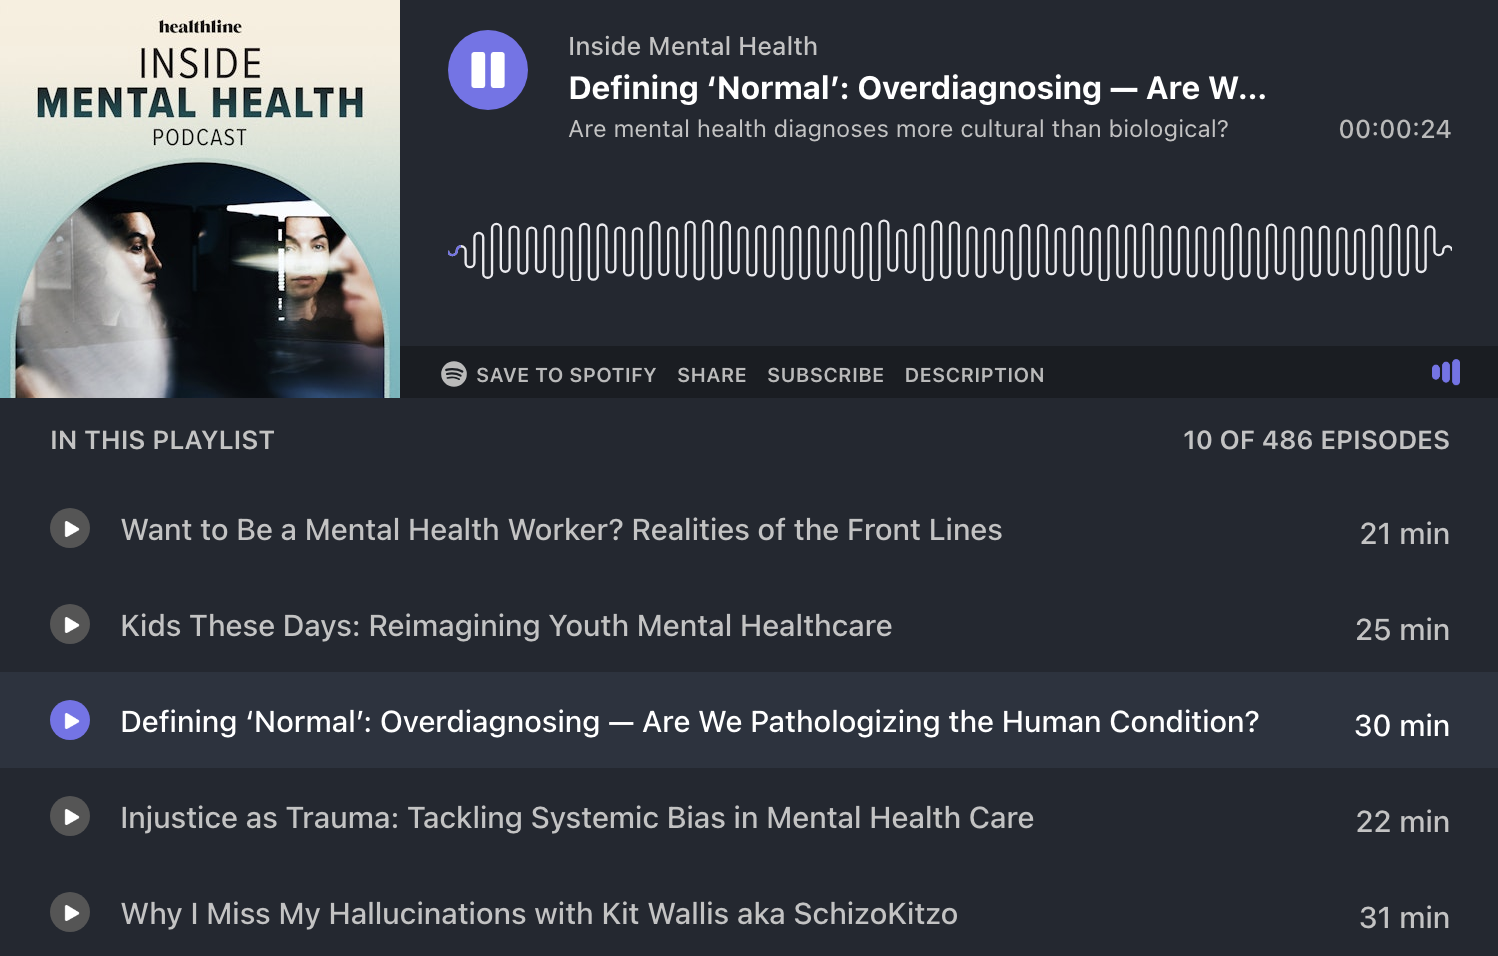This screenshot has width=1498, height=956.
Task: Play the 'Kids These Days' episode
Action: coord(70,625)
